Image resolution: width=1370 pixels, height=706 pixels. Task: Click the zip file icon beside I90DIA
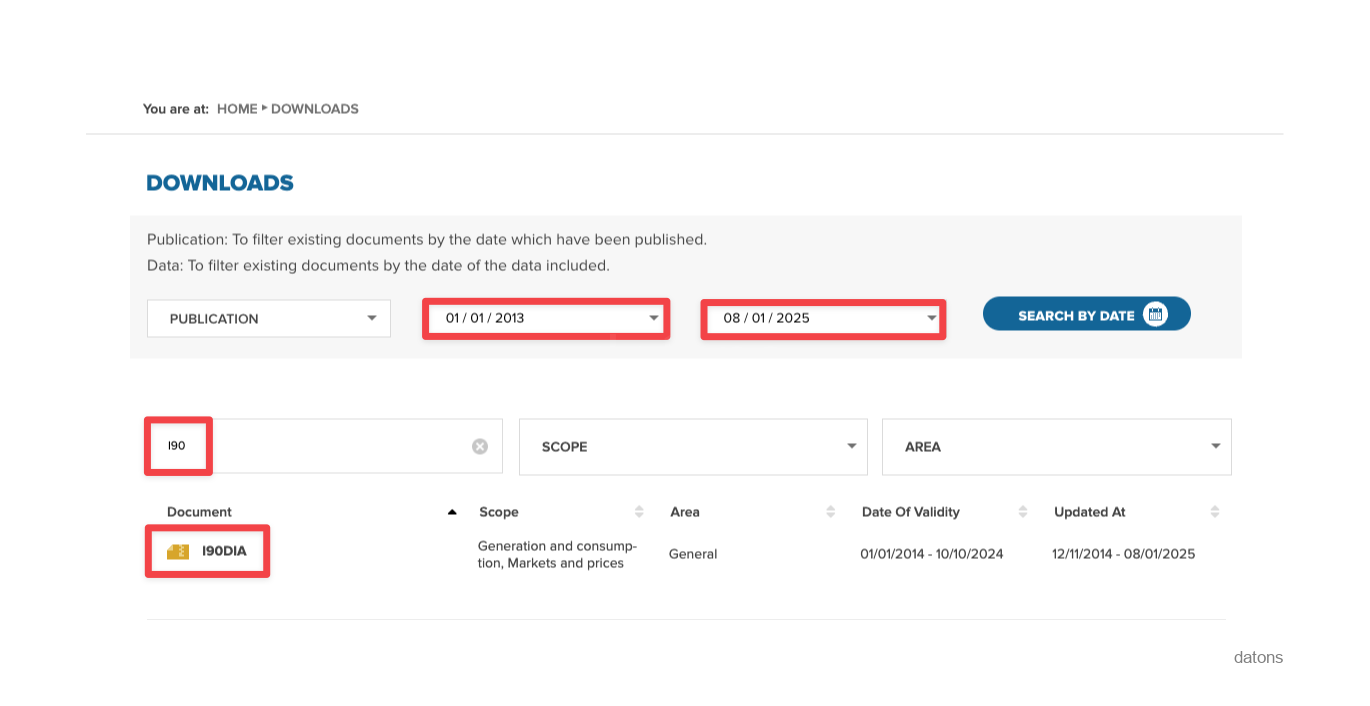(x=177, y=551)
